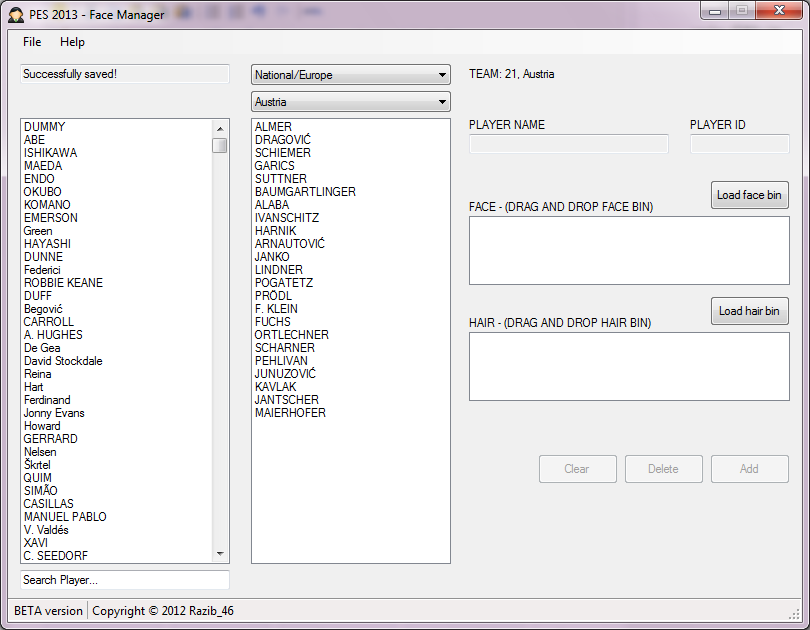Image resolution: width=810 pixels, height=630 pixels.
Task: Select HARNIK in the Austria squad
Action: coord(351,231)
